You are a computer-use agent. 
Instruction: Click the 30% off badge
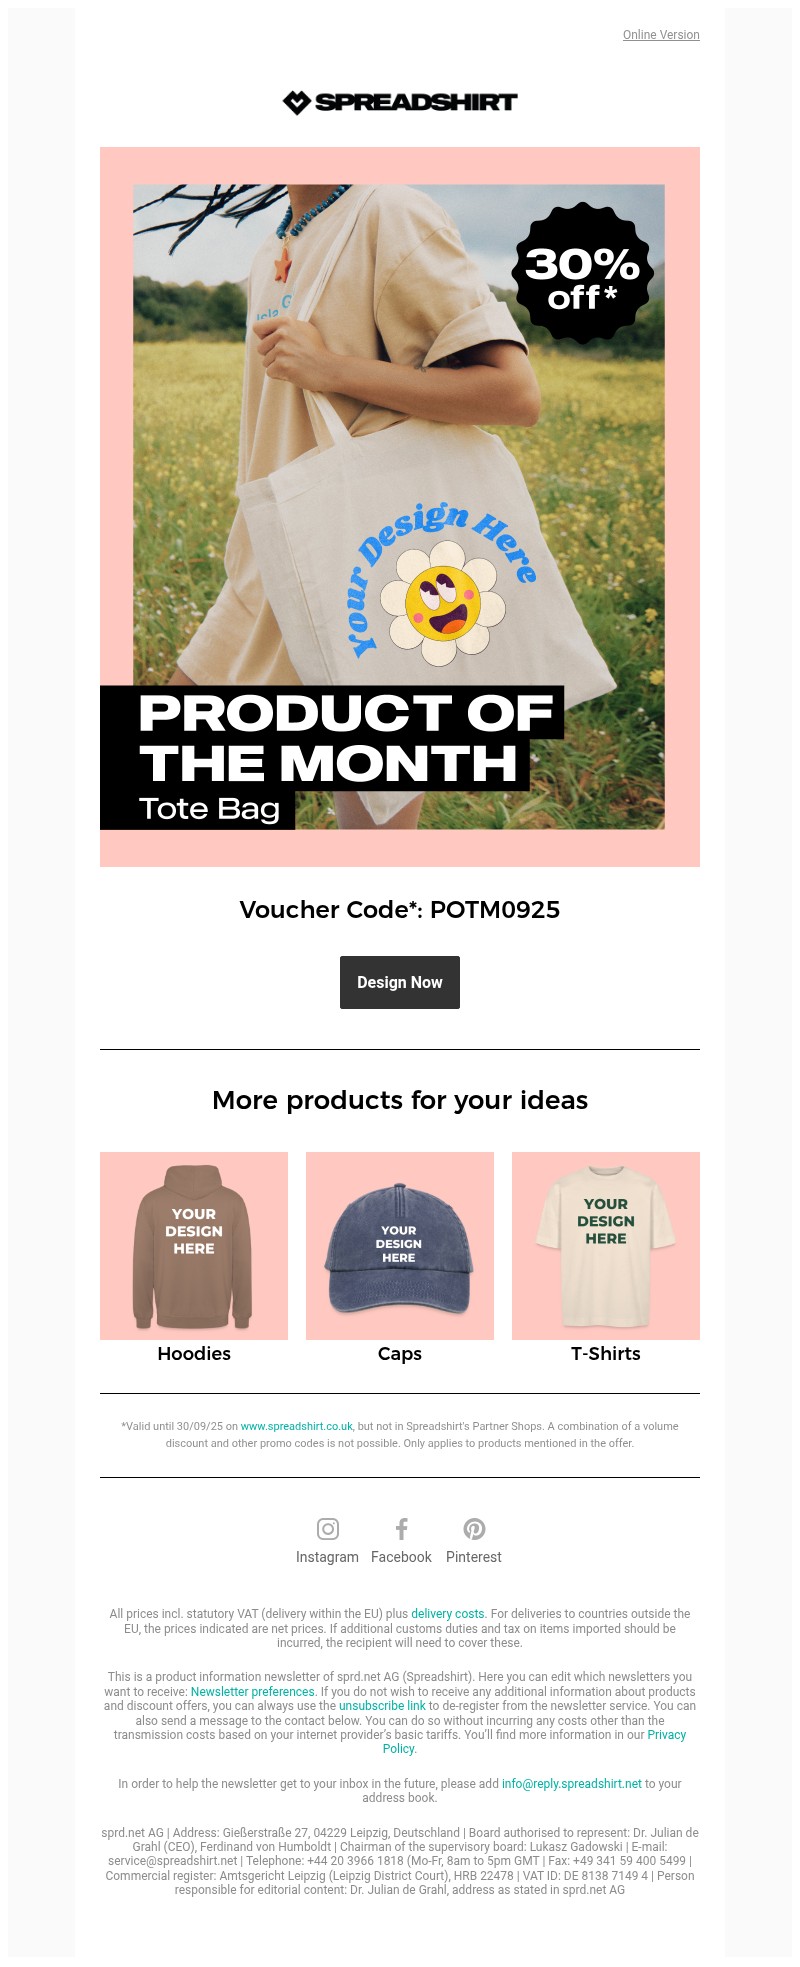pyautogui.click(x=582, y=273)
